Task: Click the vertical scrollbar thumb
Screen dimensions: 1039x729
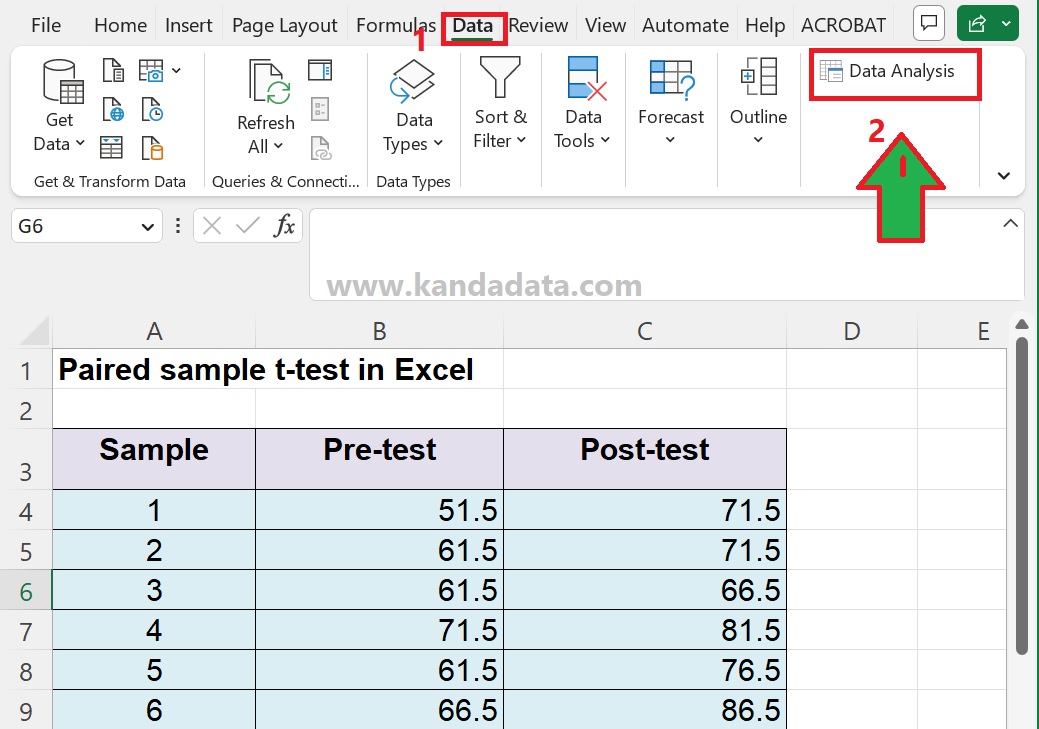Action: pos(1022,495)
